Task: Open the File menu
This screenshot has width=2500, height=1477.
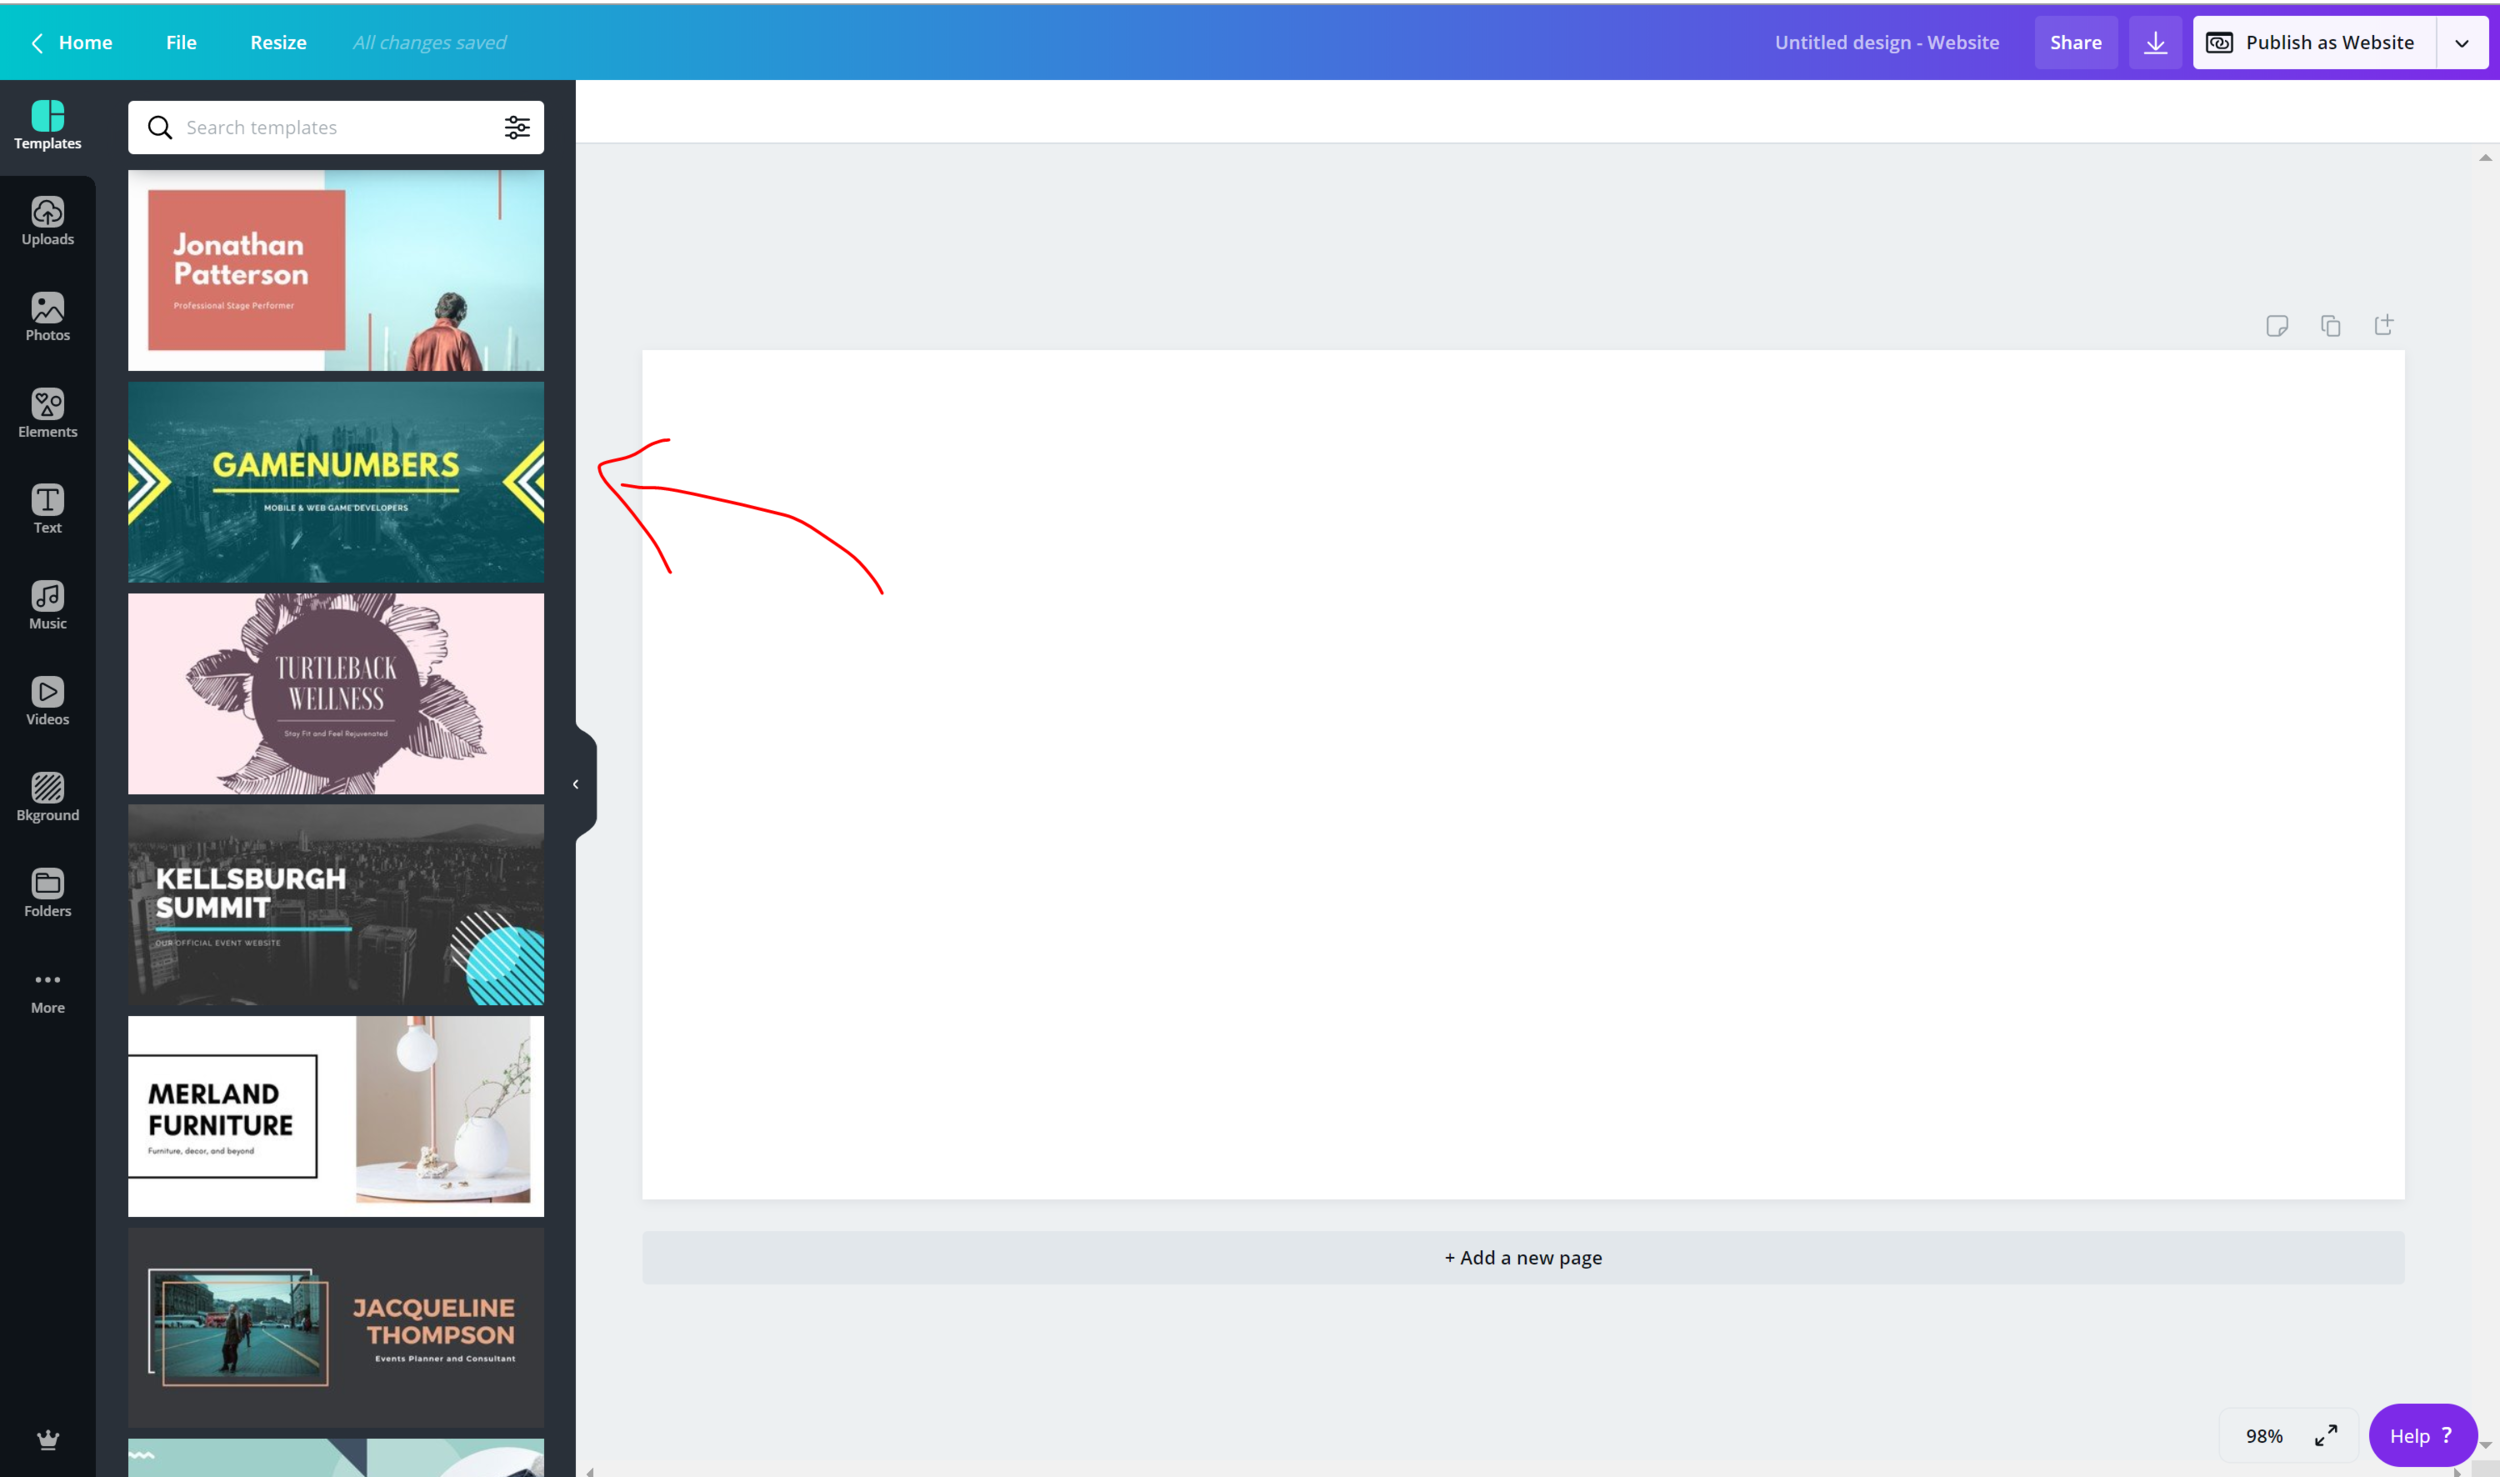Action: 181,42
